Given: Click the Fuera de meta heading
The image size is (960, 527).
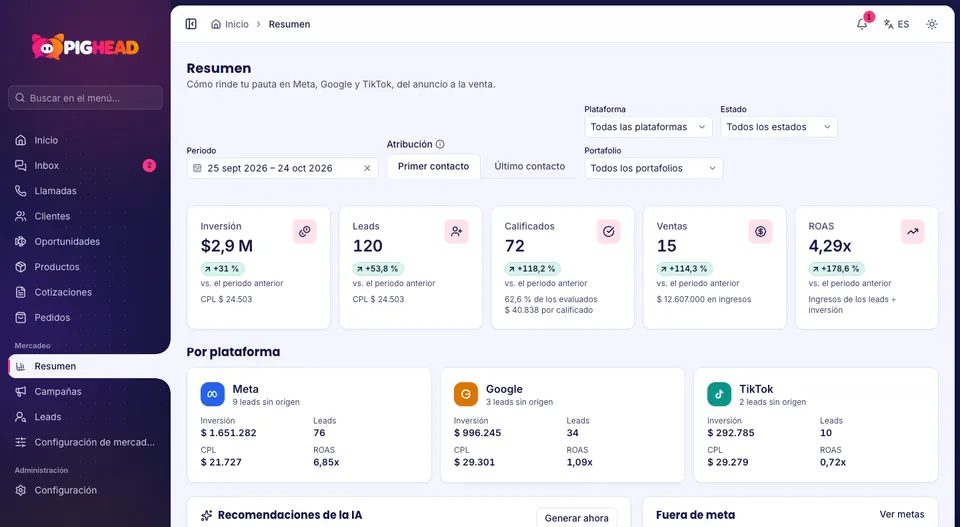Looking at the screenshot, I should click(x=695, y=515).
